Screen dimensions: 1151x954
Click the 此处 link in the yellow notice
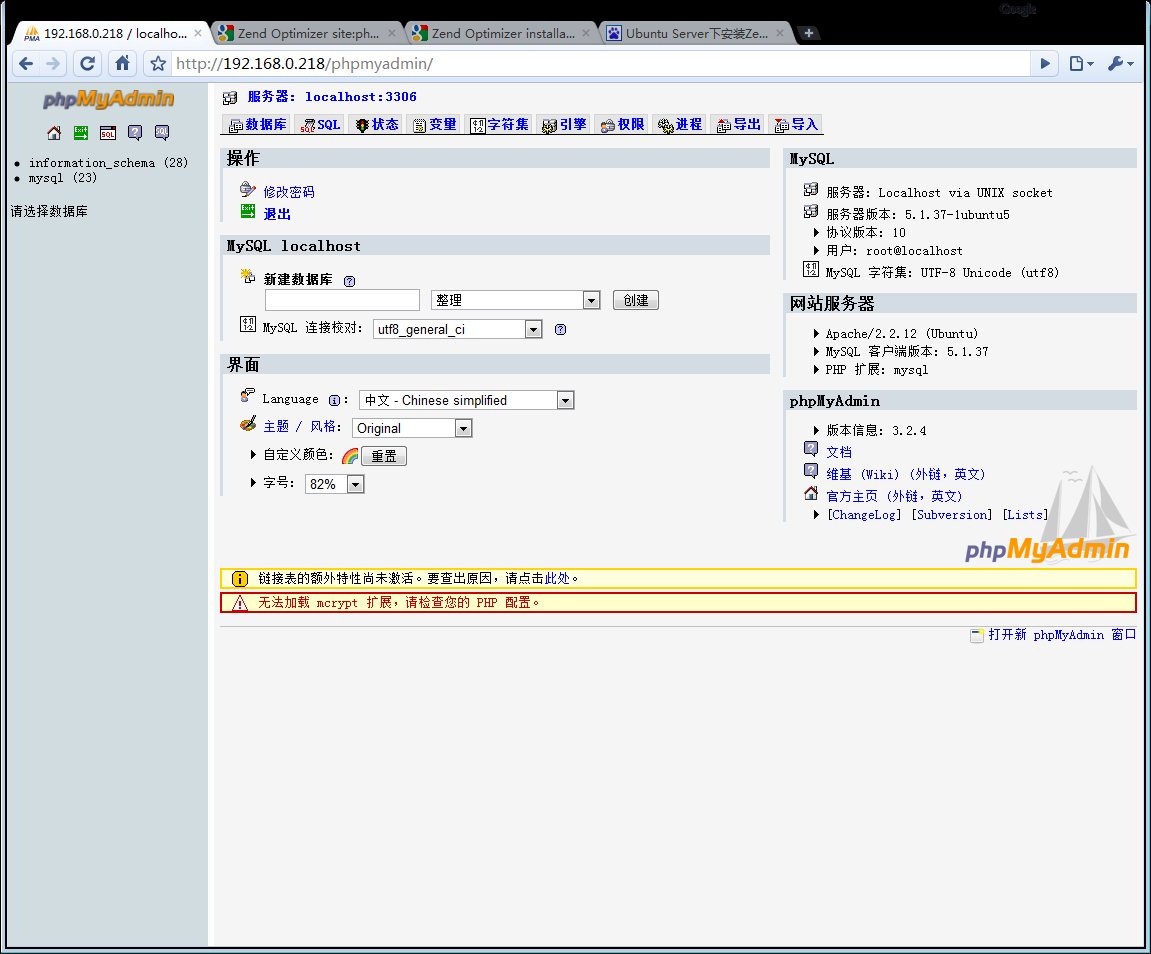(x=557, y=578)
